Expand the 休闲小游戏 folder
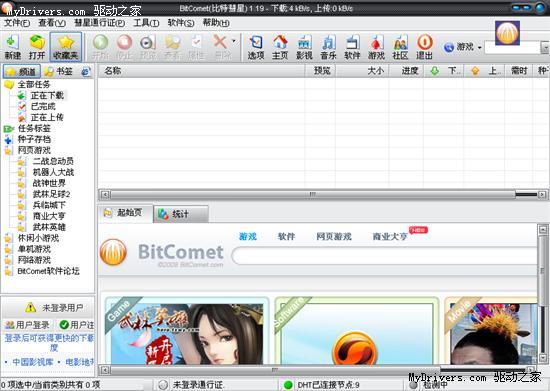This screenshot has width=550, height=391. pos(8,238)
